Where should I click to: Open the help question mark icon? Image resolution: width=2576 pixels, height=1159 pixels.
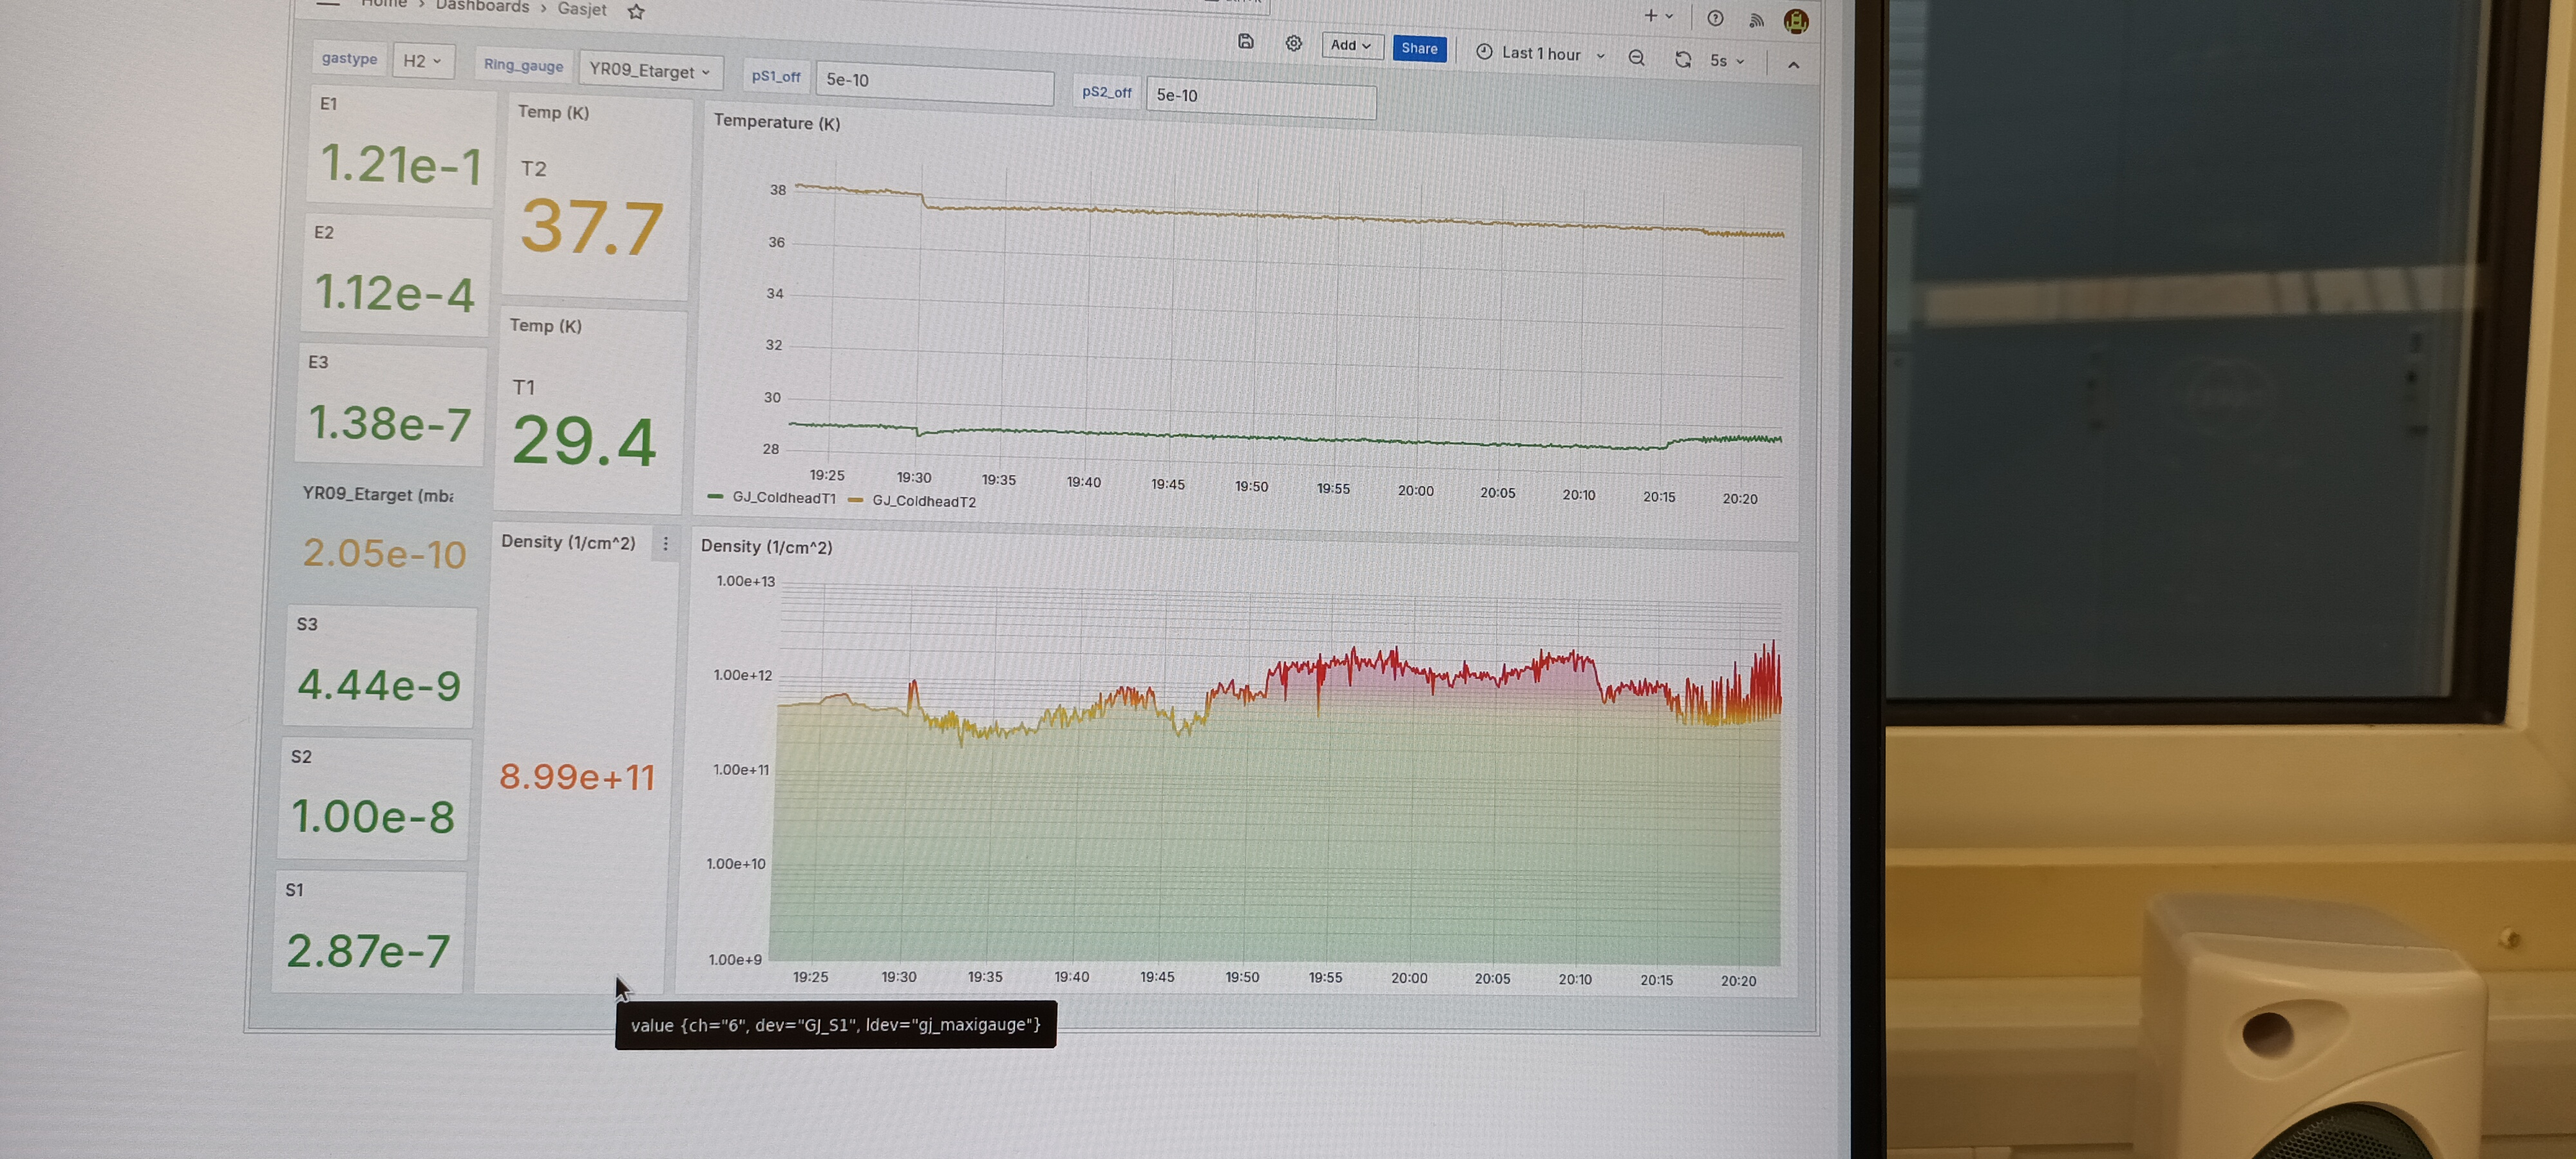coord(1715,19)
